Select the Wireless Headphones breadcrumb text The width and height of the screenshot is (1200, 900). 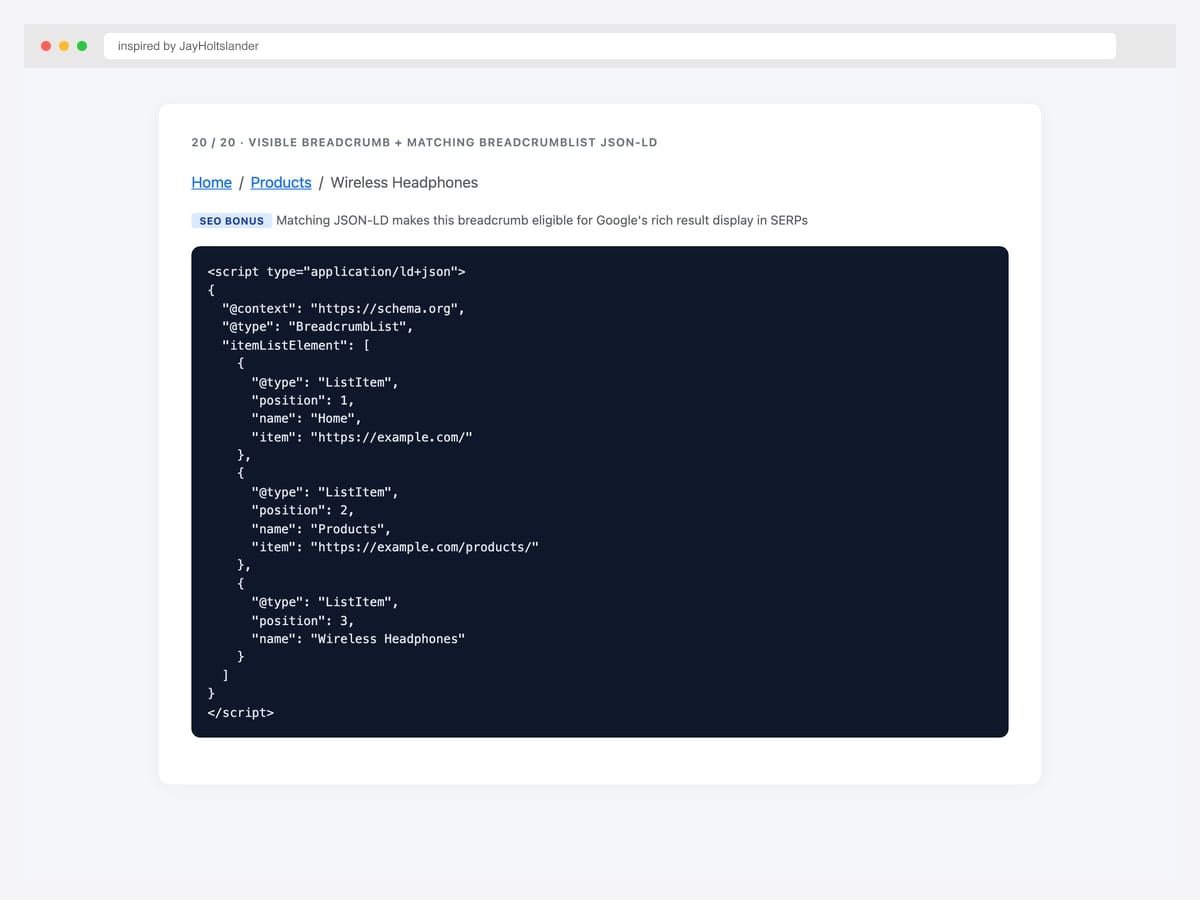pos(404,182)
